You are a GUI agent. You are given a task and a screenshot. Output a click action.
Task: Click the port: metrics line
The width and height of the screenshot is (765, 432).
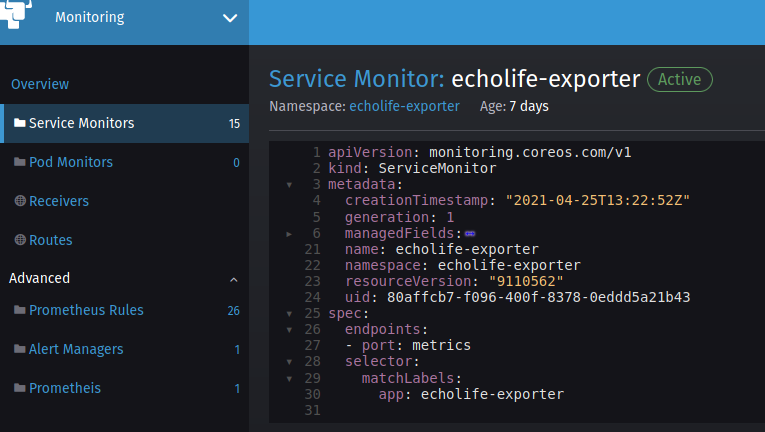click(x=408, y=346)
